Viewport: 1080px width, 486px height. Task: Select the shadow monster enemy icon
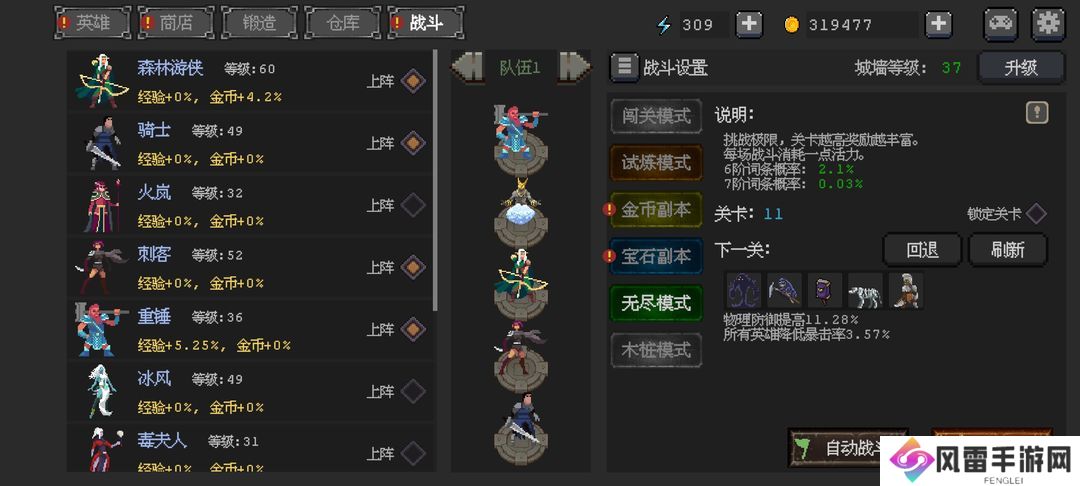[x=744, y=290]
